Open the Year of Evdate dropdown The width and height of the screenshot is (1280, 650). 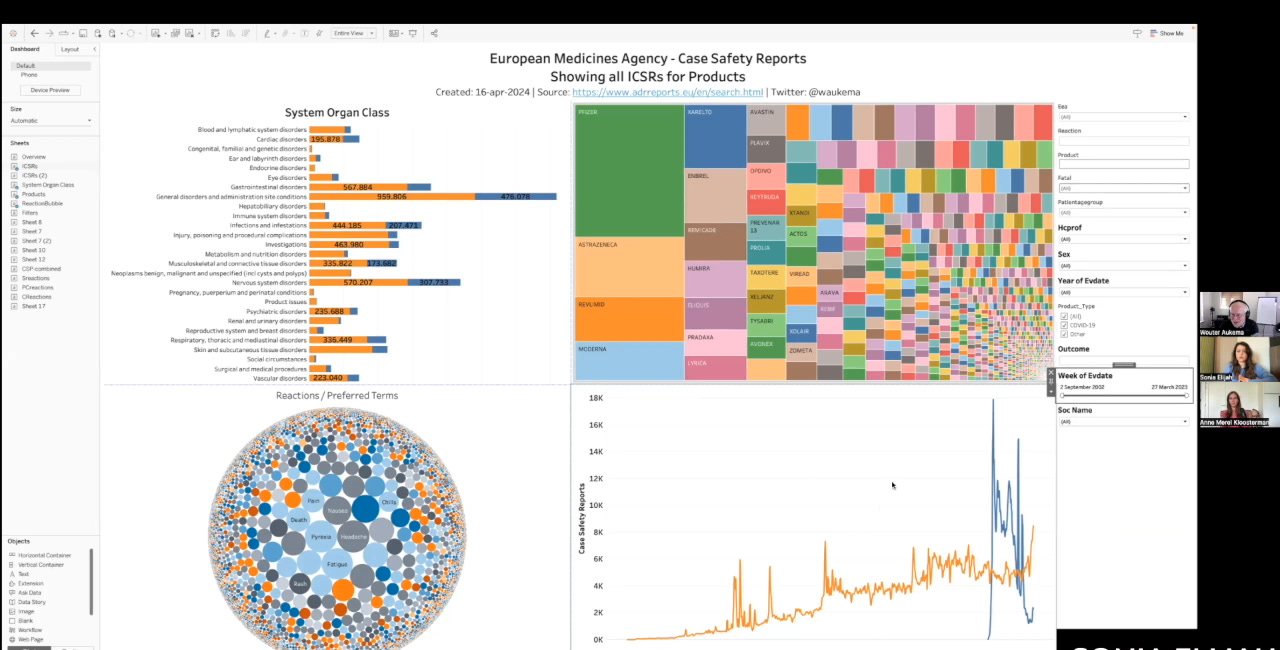(1124, 292)
